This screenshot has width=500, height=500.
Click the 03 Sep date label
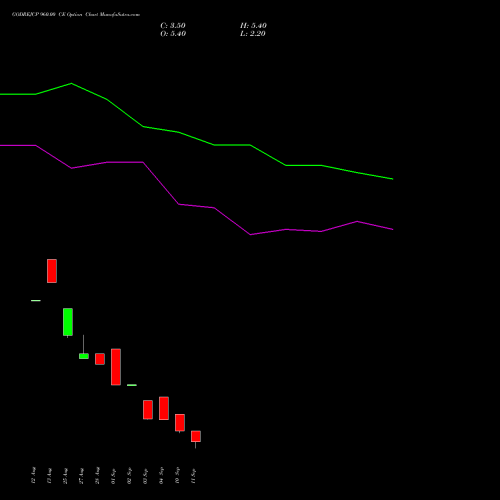tap(145, 476)
